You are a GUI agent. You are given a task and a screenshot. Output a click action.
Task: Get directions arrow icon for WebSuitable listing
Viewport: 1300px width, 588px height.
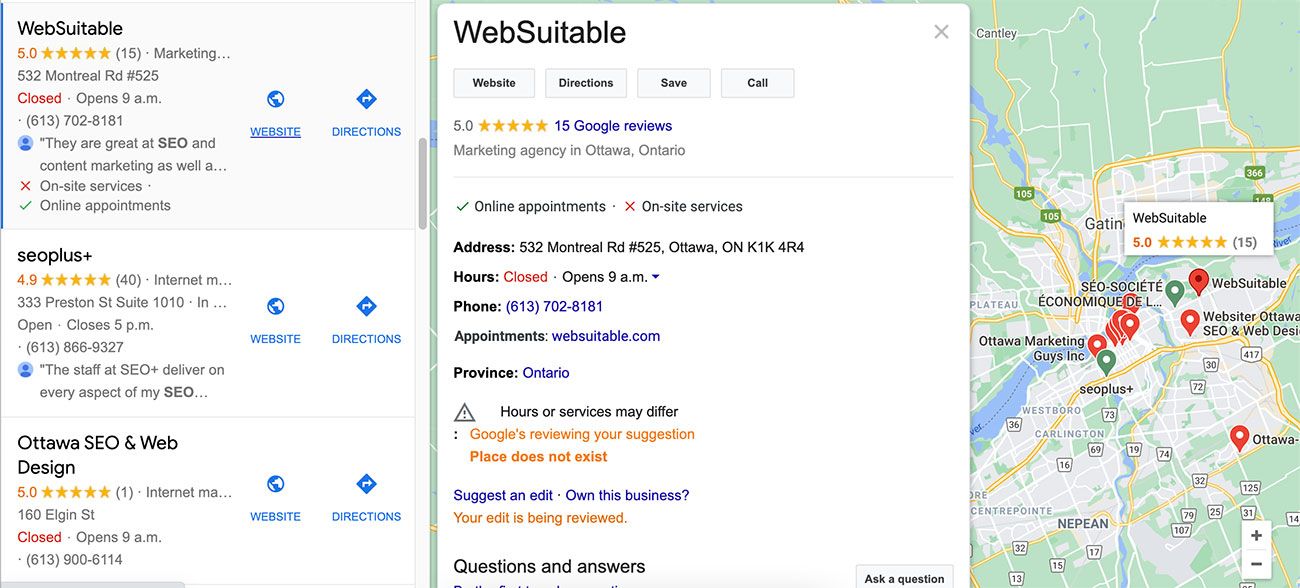[366, 99]
